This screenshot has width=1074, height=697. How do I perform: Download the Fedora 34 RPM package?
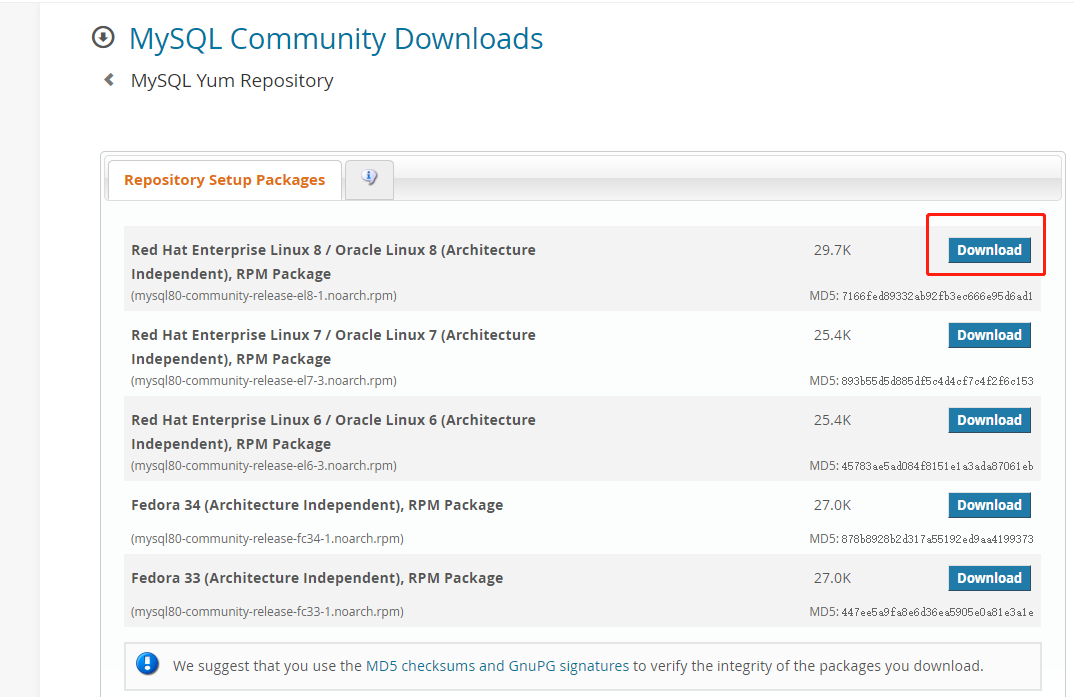[x=989, y=505]
